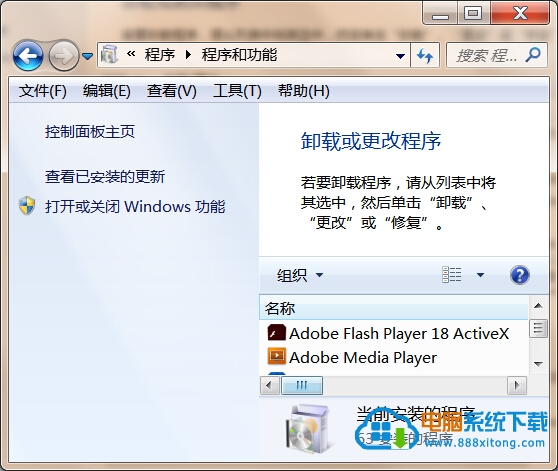This screenshot has height=471, width=558.
Task: Click the Adobe Media Player icon
Action: pos(277,357)
